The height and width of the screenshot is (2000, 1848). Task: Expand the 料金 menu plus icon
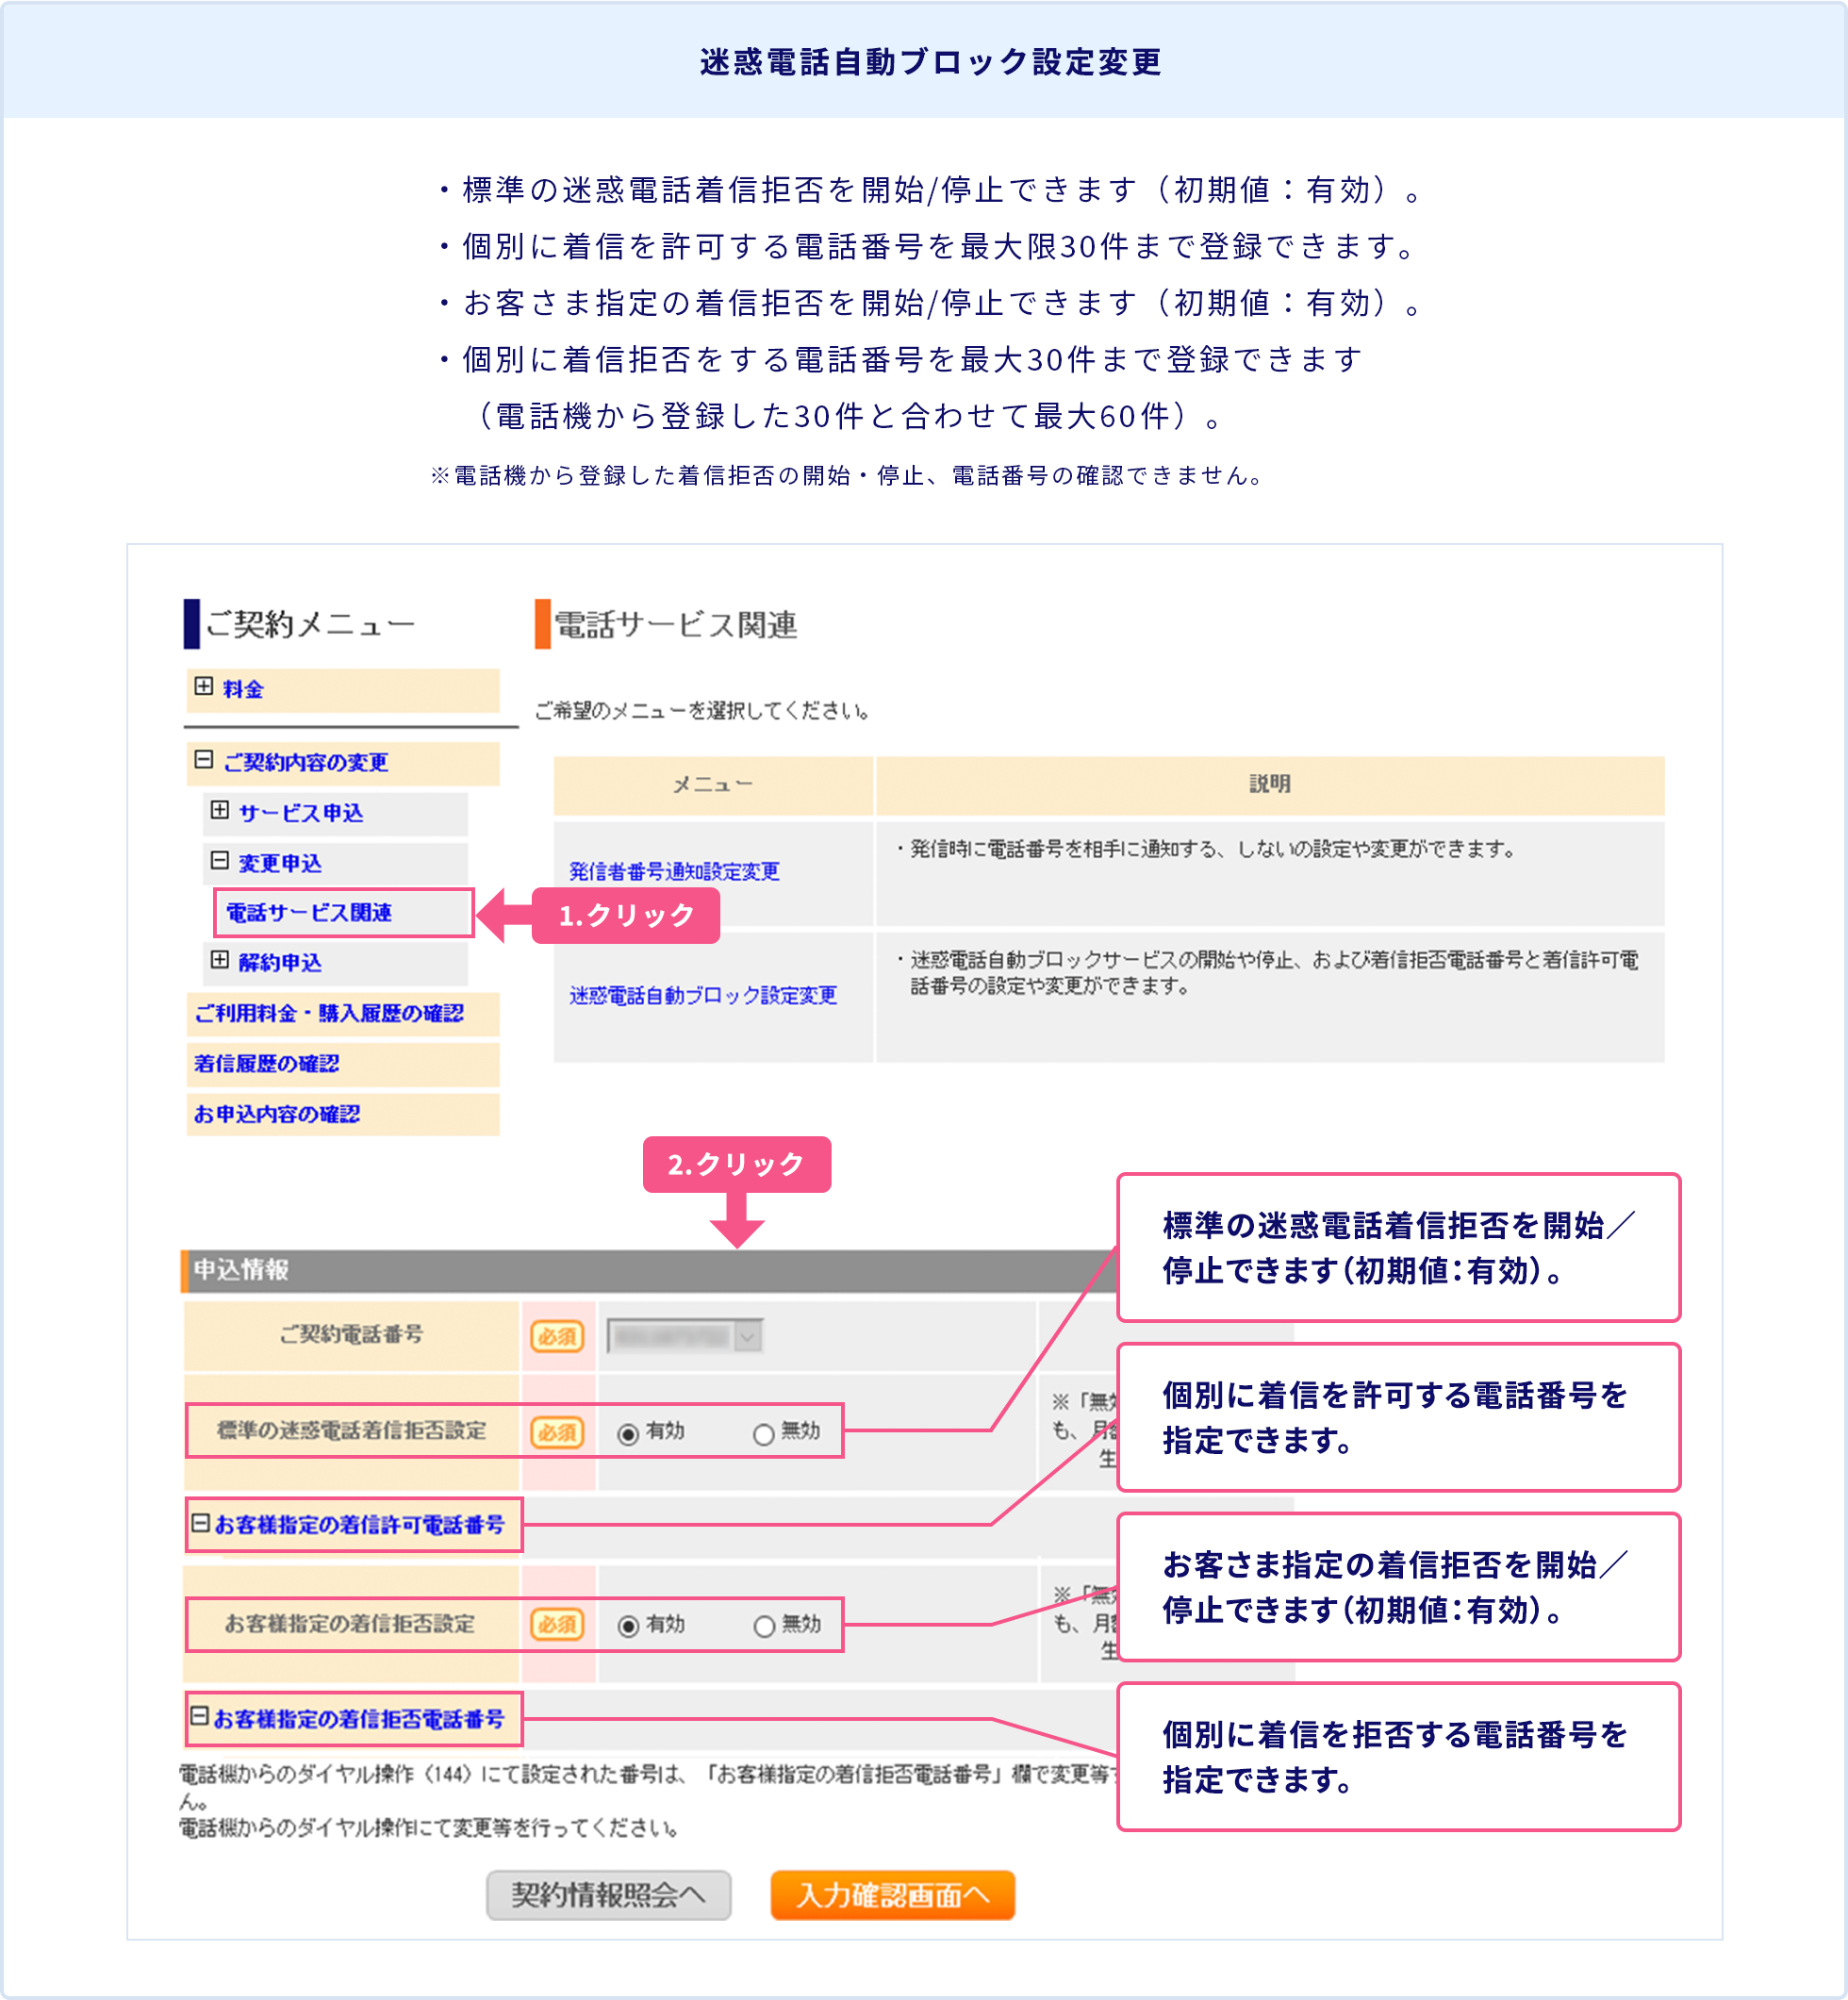pyautogui.click(x=203, y=686)
